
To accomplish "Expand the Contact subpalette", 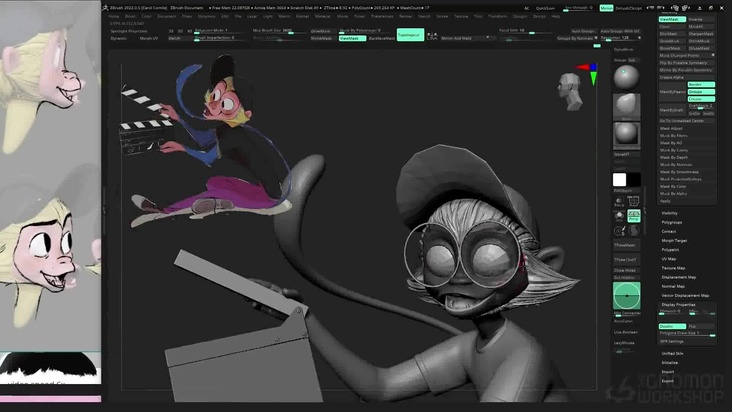I will [x=669, y=231].
